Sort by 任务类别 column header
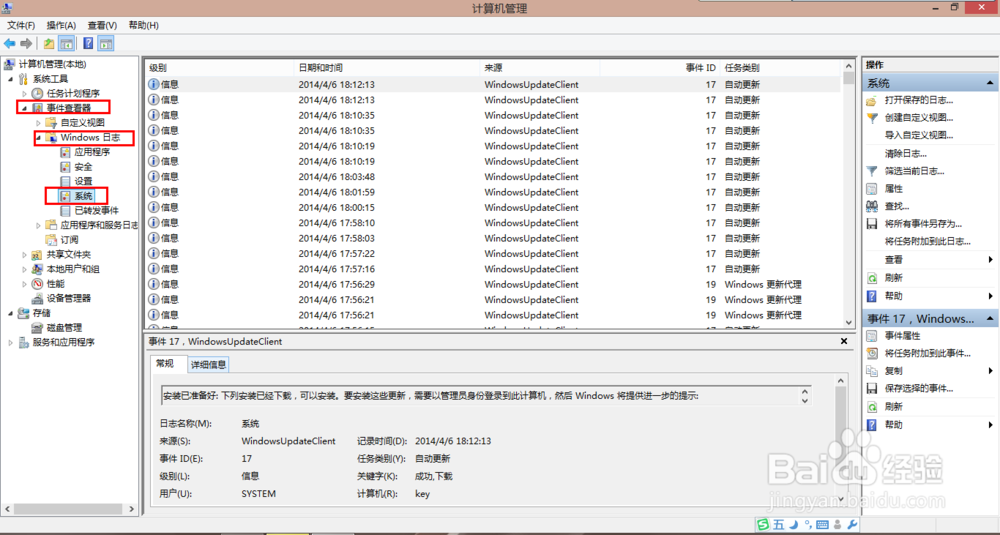1000x535 pixels. [x=781, y=68]
